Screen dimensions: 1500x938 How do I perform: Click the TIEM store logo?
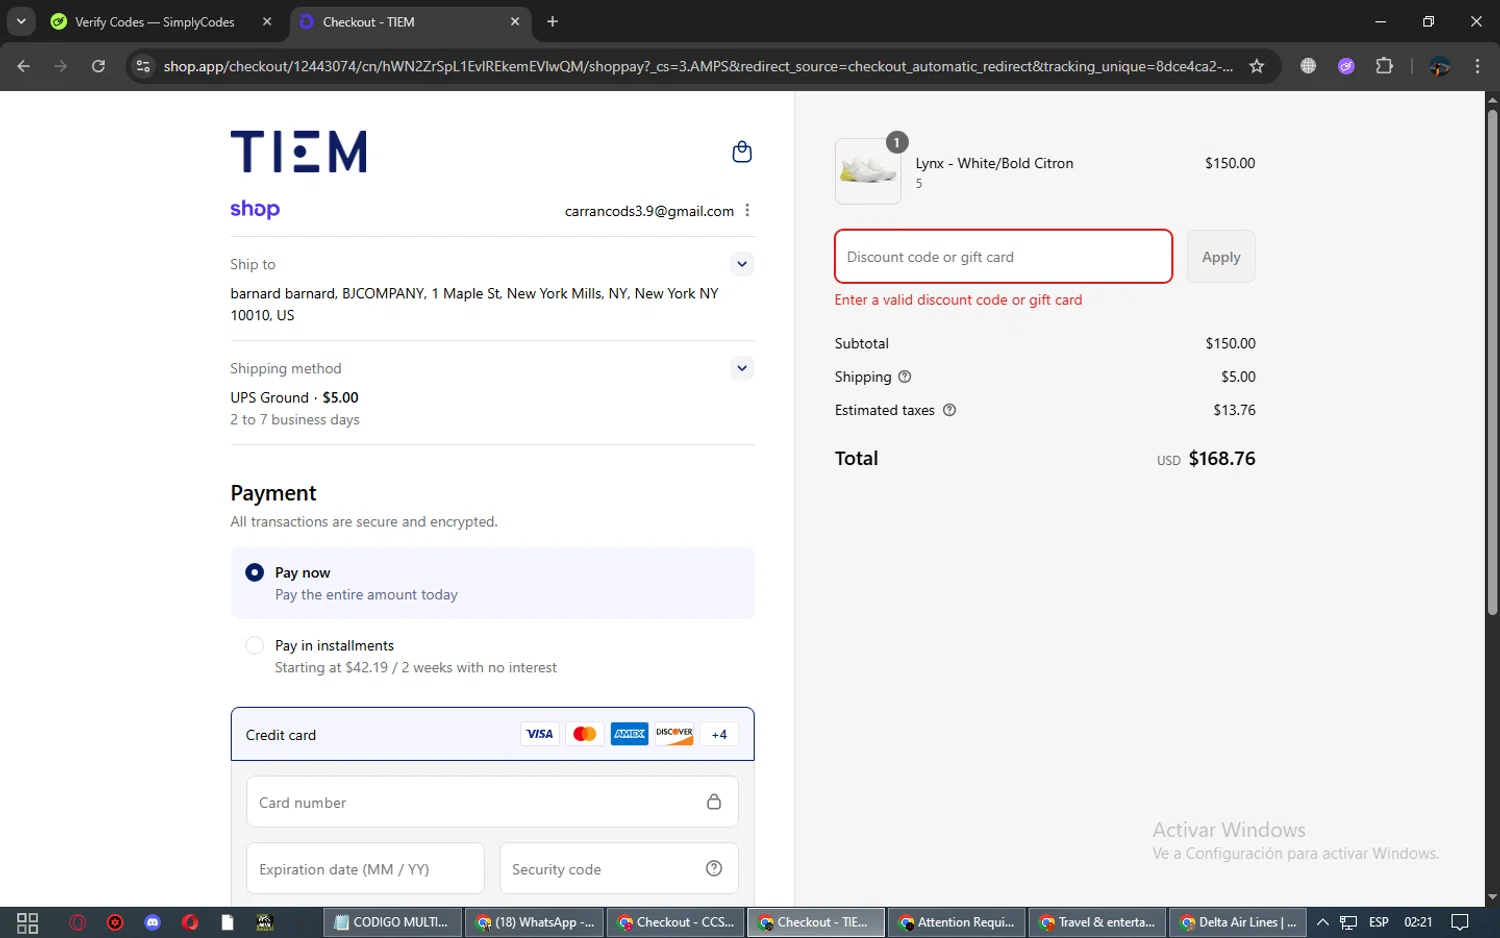tap(298, 152)
